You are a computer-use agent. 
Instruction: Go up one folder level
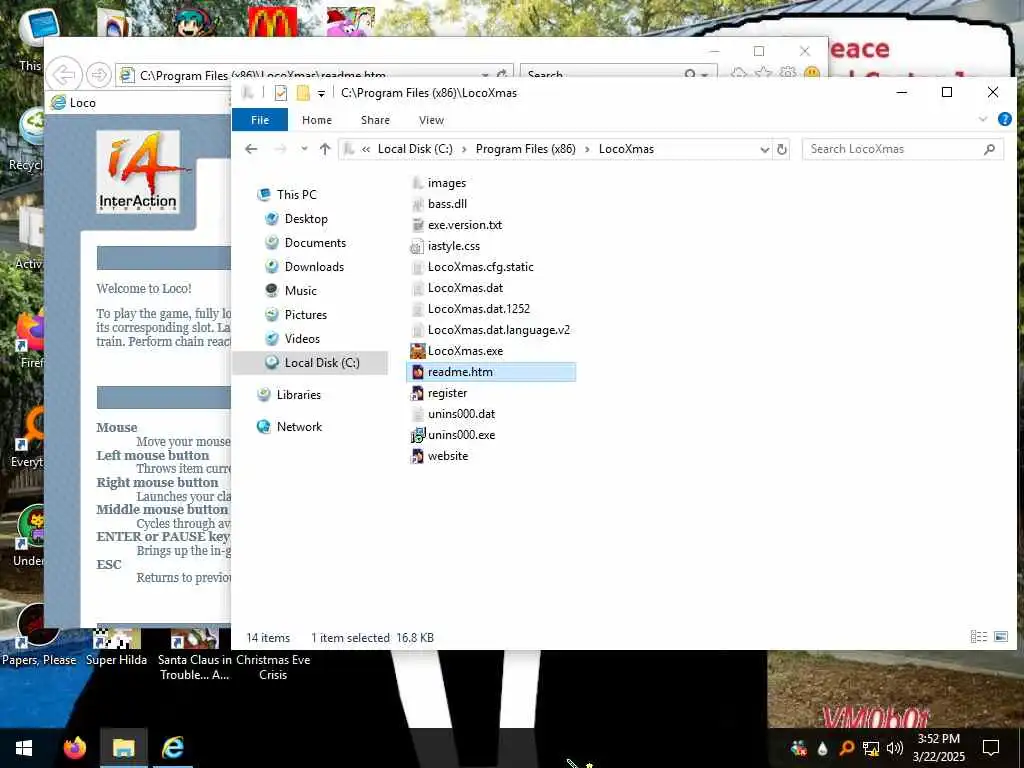click(325, 149)
